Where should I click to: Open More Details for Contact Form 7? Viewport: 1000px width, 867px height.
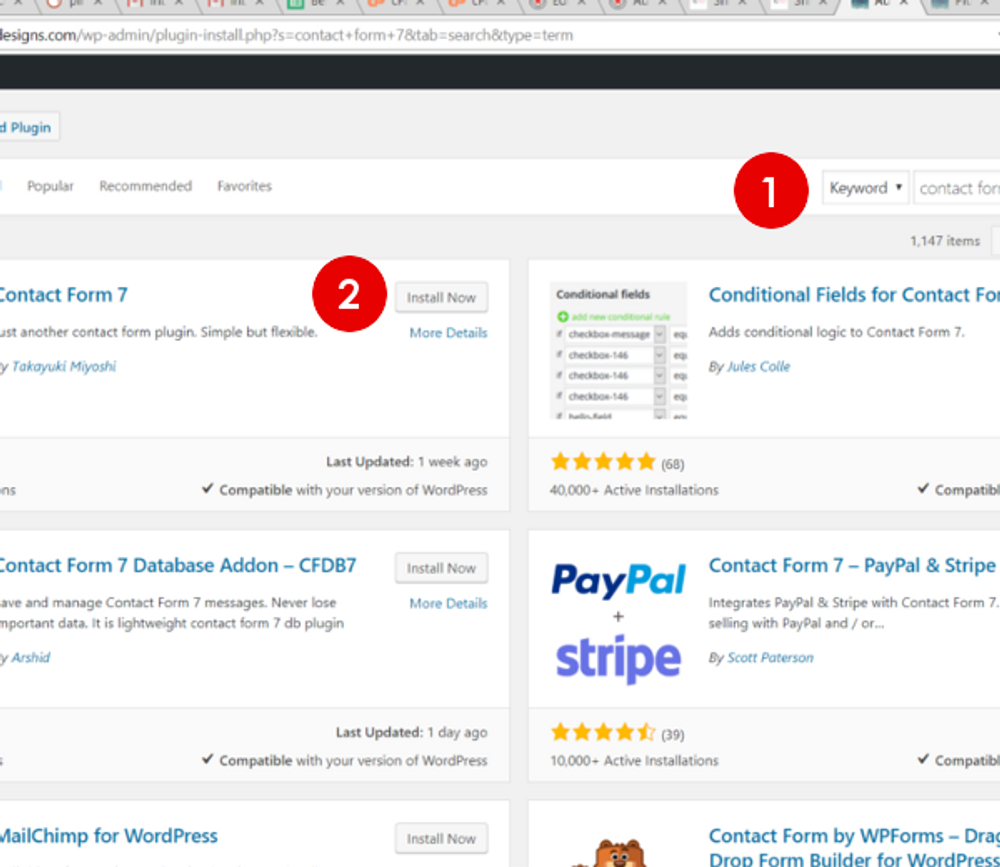pos(448,332)
